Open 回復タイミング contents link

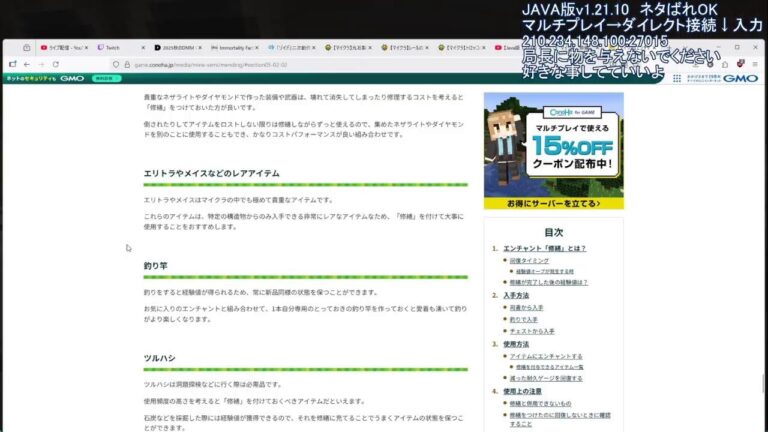coord(530,260)
